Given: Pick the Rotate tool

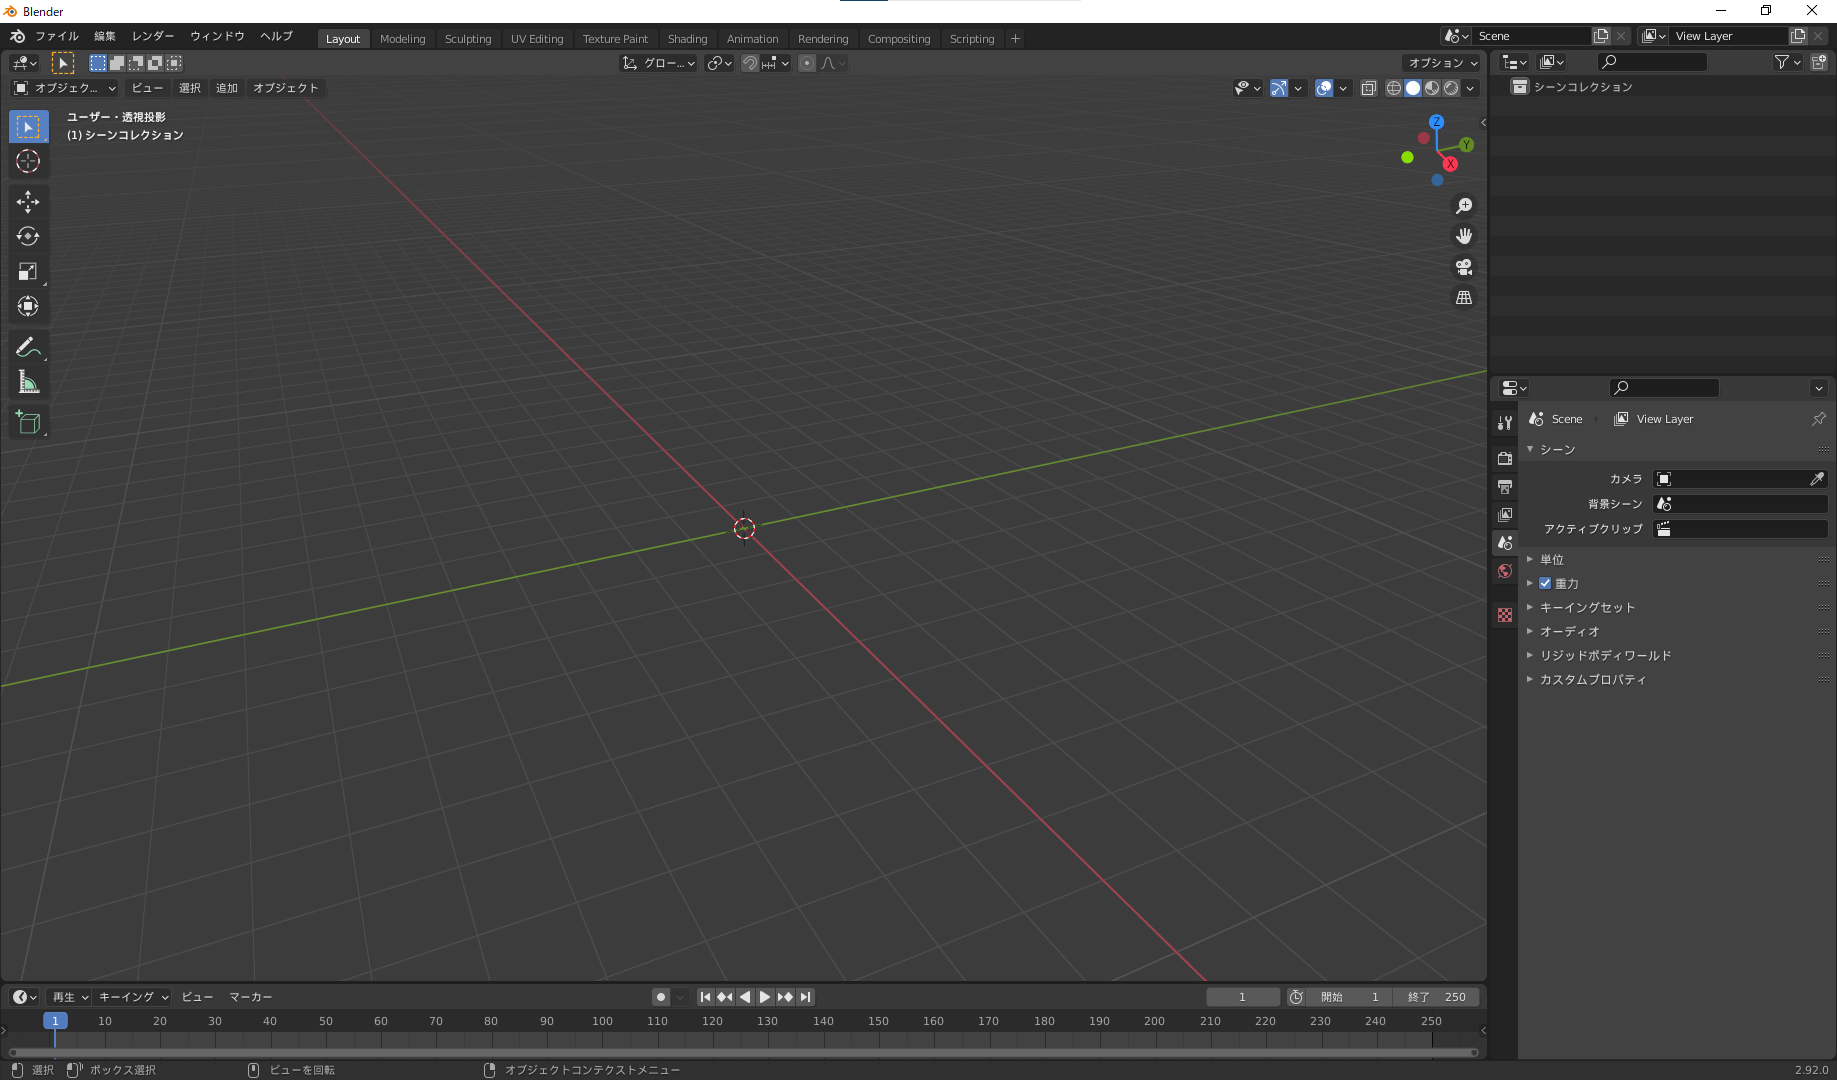Looking at the screenshot, I should 28,236.
